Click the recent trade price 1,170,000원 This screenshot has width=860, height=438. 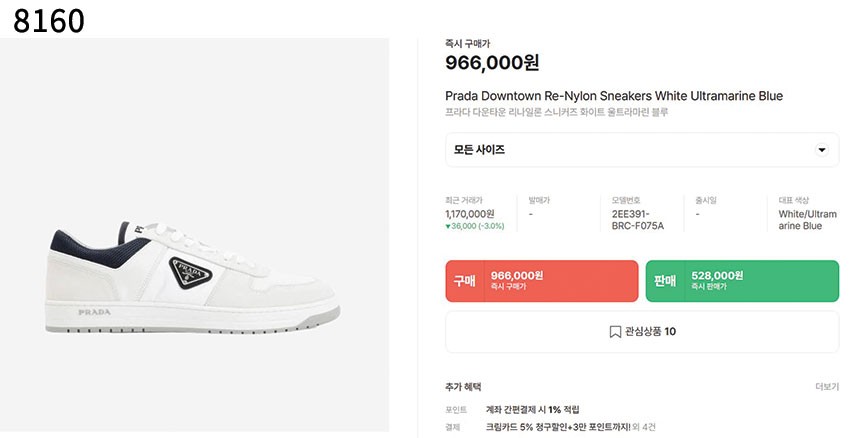tap(469, 214)
